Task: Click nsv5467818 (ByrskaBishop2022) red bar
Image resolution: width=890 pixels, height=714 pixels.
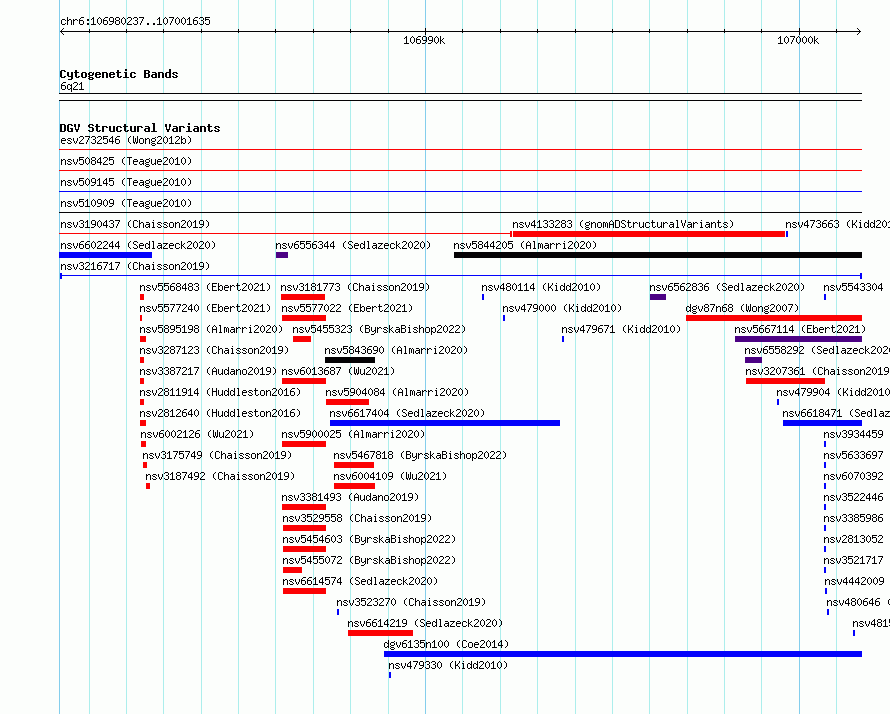Action: click(354, 465)
